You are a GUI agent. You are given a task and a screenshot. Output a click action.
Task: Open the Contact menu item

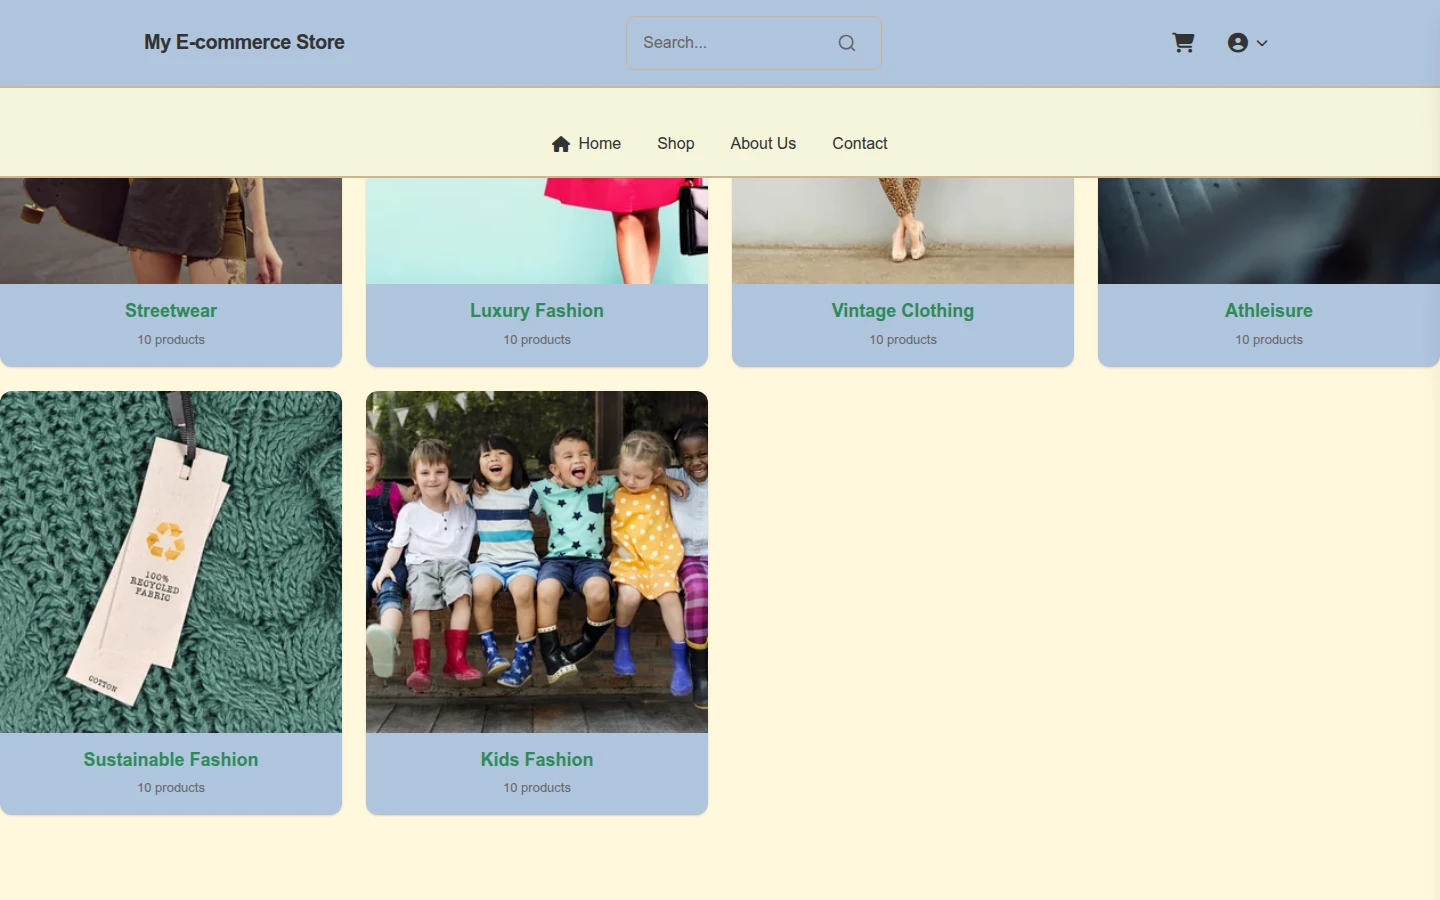click(860, 144)
